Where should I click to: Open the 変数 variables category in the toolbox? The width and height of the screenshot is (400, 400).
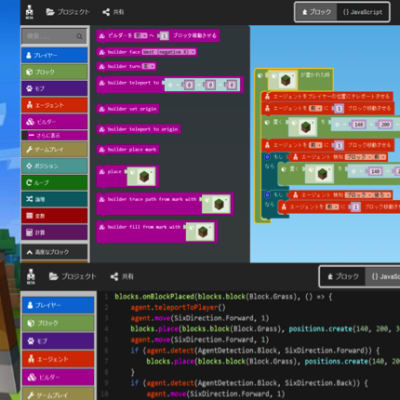pos(54,216)
